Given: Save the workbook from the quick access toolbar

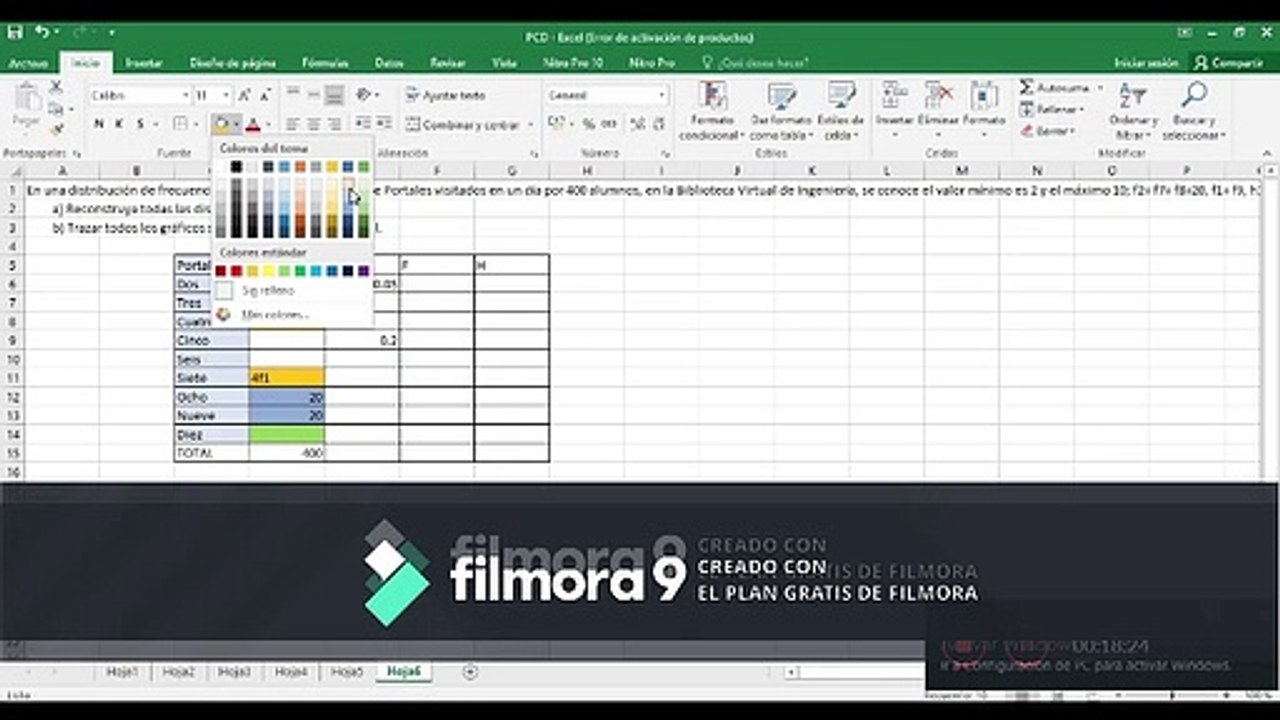Looking at the screenshot, I should pyautogui.click(x=15, y=33).
